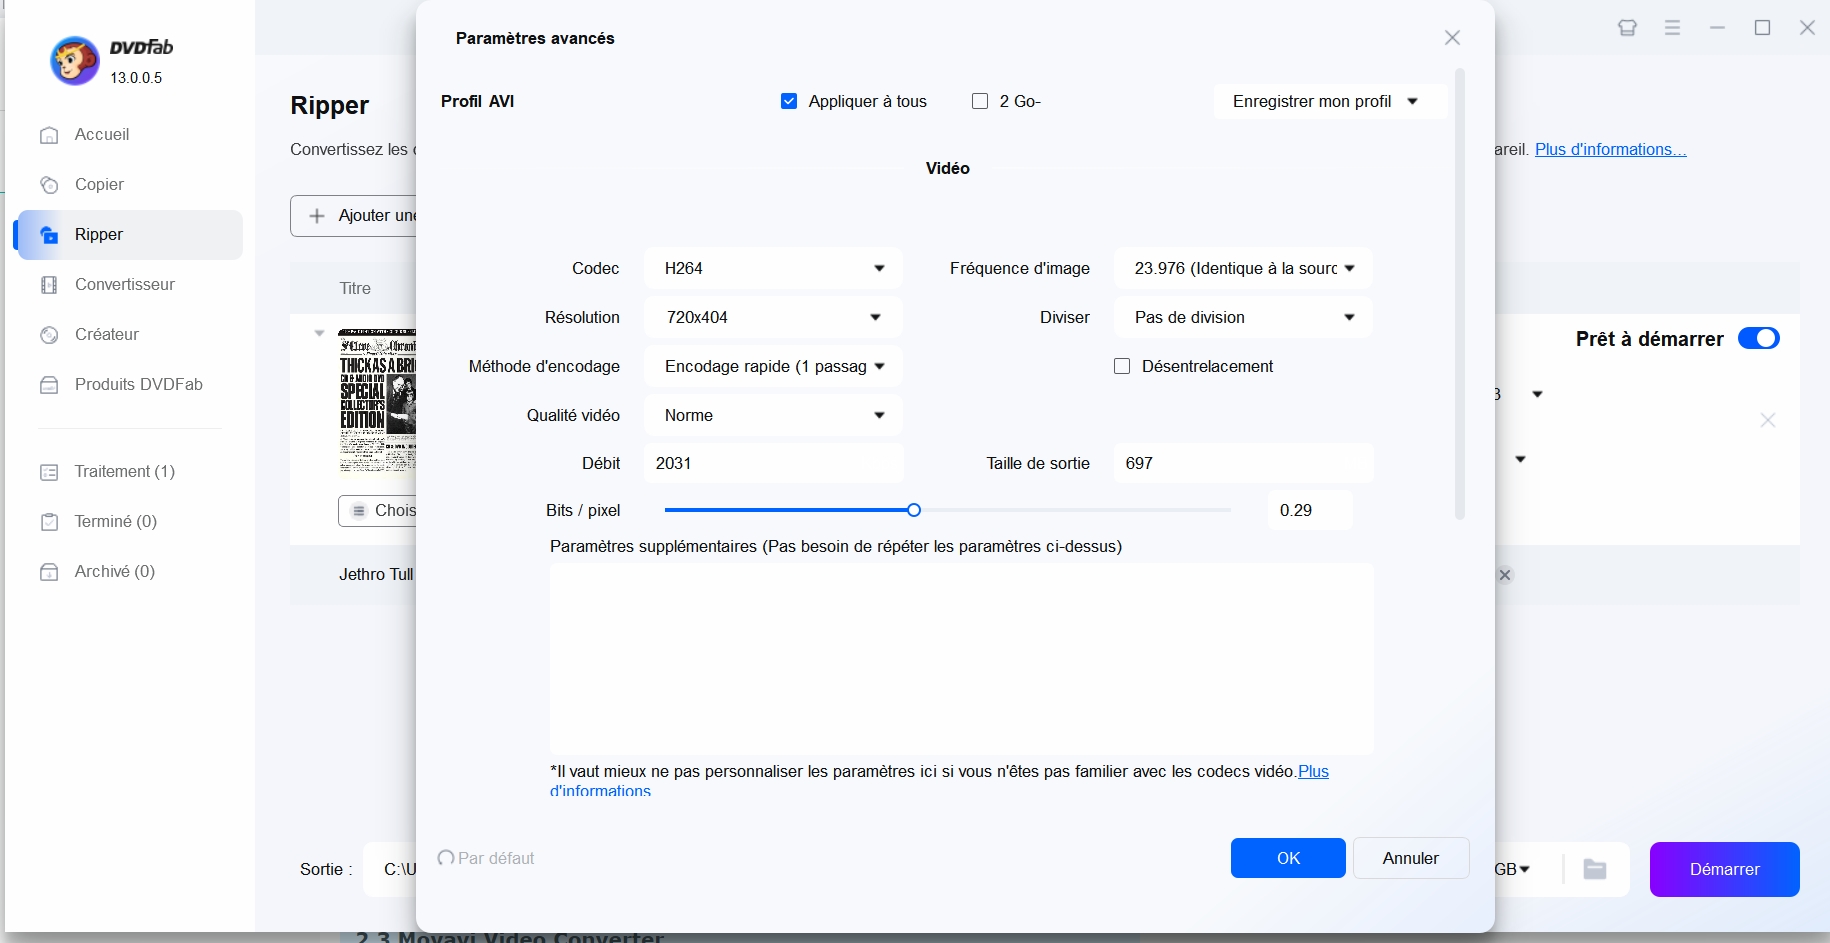1830x943 pixels.
Task: Open the Plus d'informations codec link
Action: tap(1313, 772)
